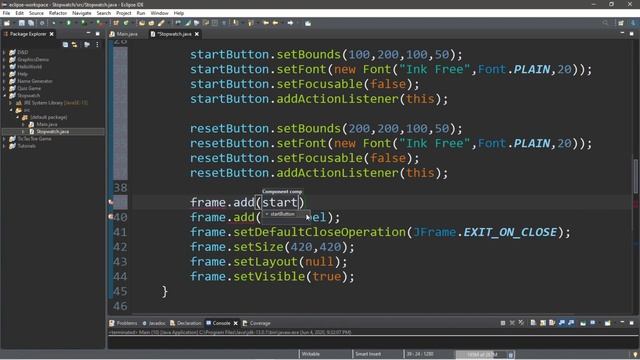Image resolution: width=640 pixels, height=360 pixels.
Task: Pick startButton from the autocomplete popup
Action: click(282, 214)
